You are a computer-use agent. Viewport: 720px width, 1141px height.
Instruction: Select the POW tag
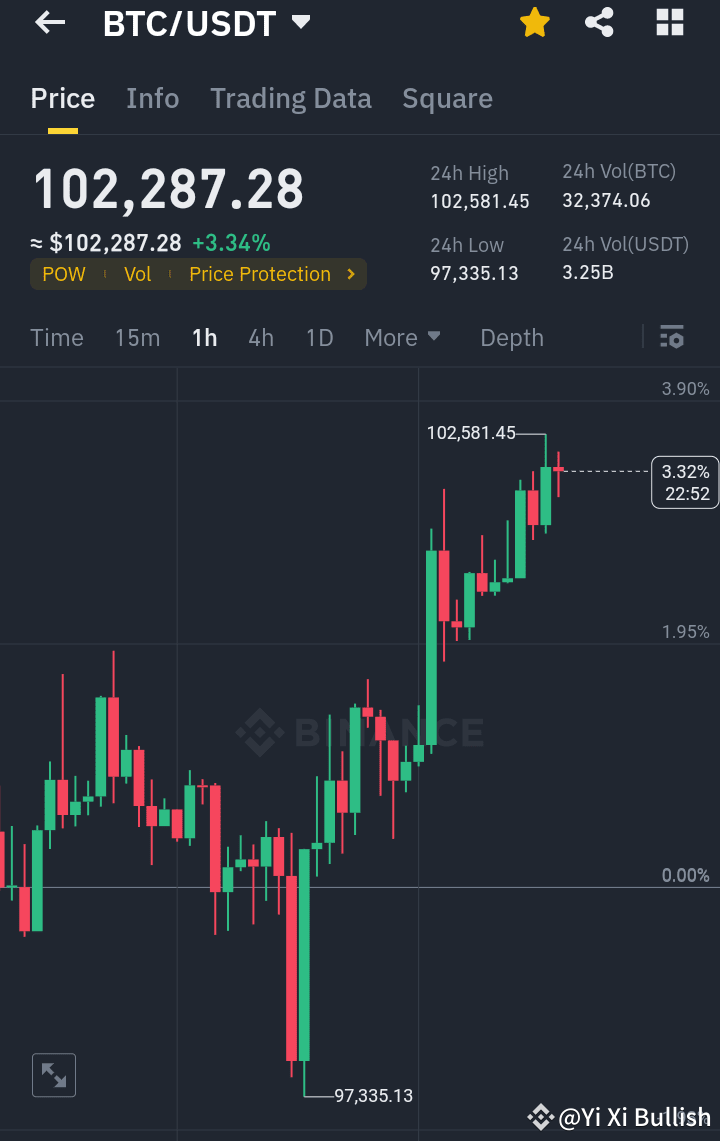tap(63, 273)
